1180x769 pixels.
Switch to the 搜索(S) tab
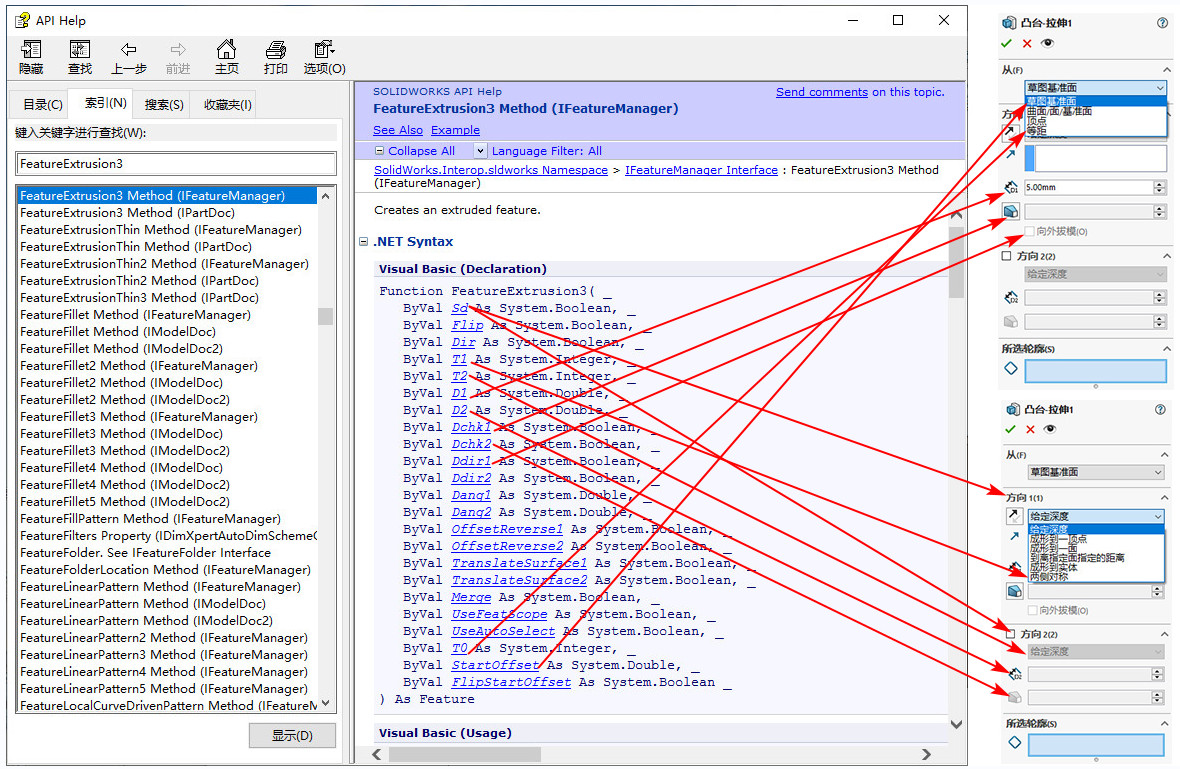pyautogui.click(x=164, y=105)
